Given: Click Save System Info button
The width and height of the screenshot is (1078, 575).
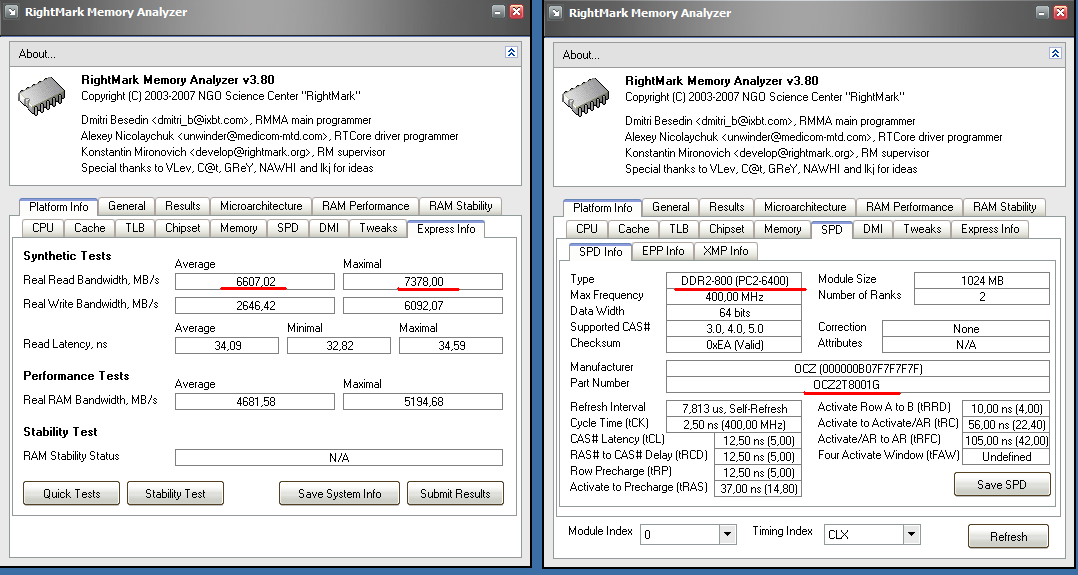Looking at the screenshot, I should click(340, 493).
